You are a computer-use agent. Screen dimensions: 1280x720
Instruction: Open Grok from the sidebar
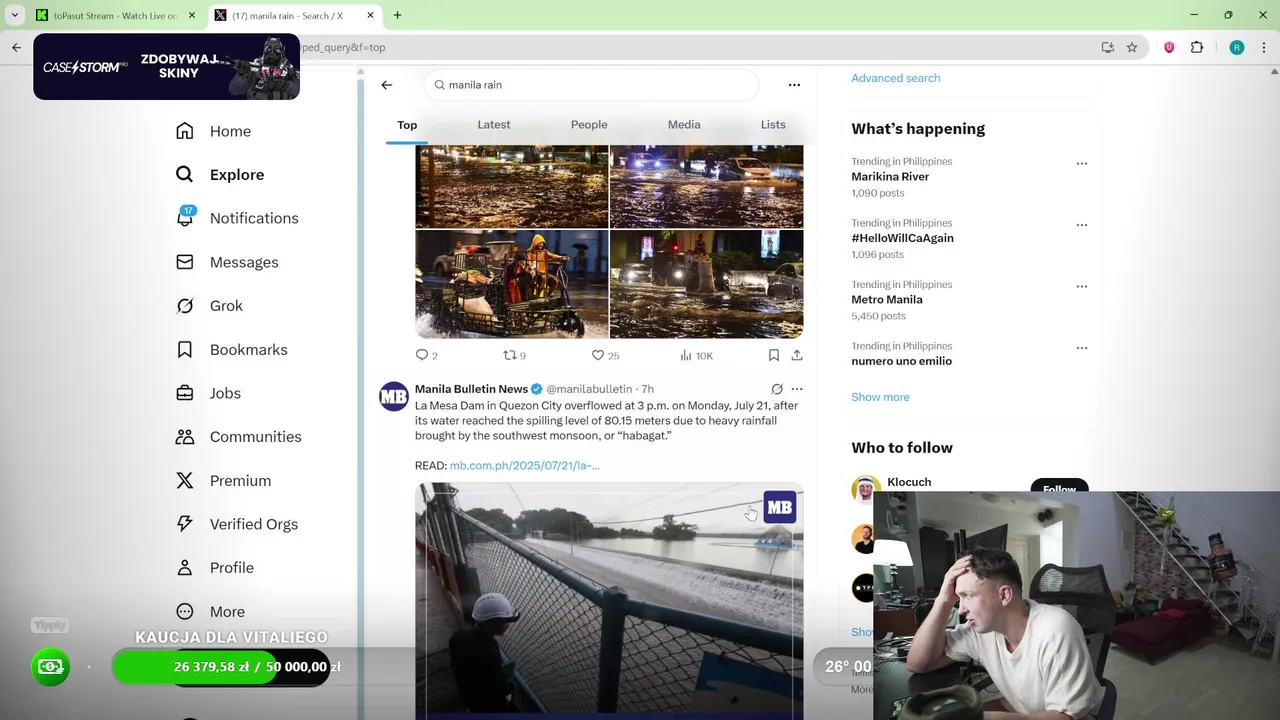[209, 306]
